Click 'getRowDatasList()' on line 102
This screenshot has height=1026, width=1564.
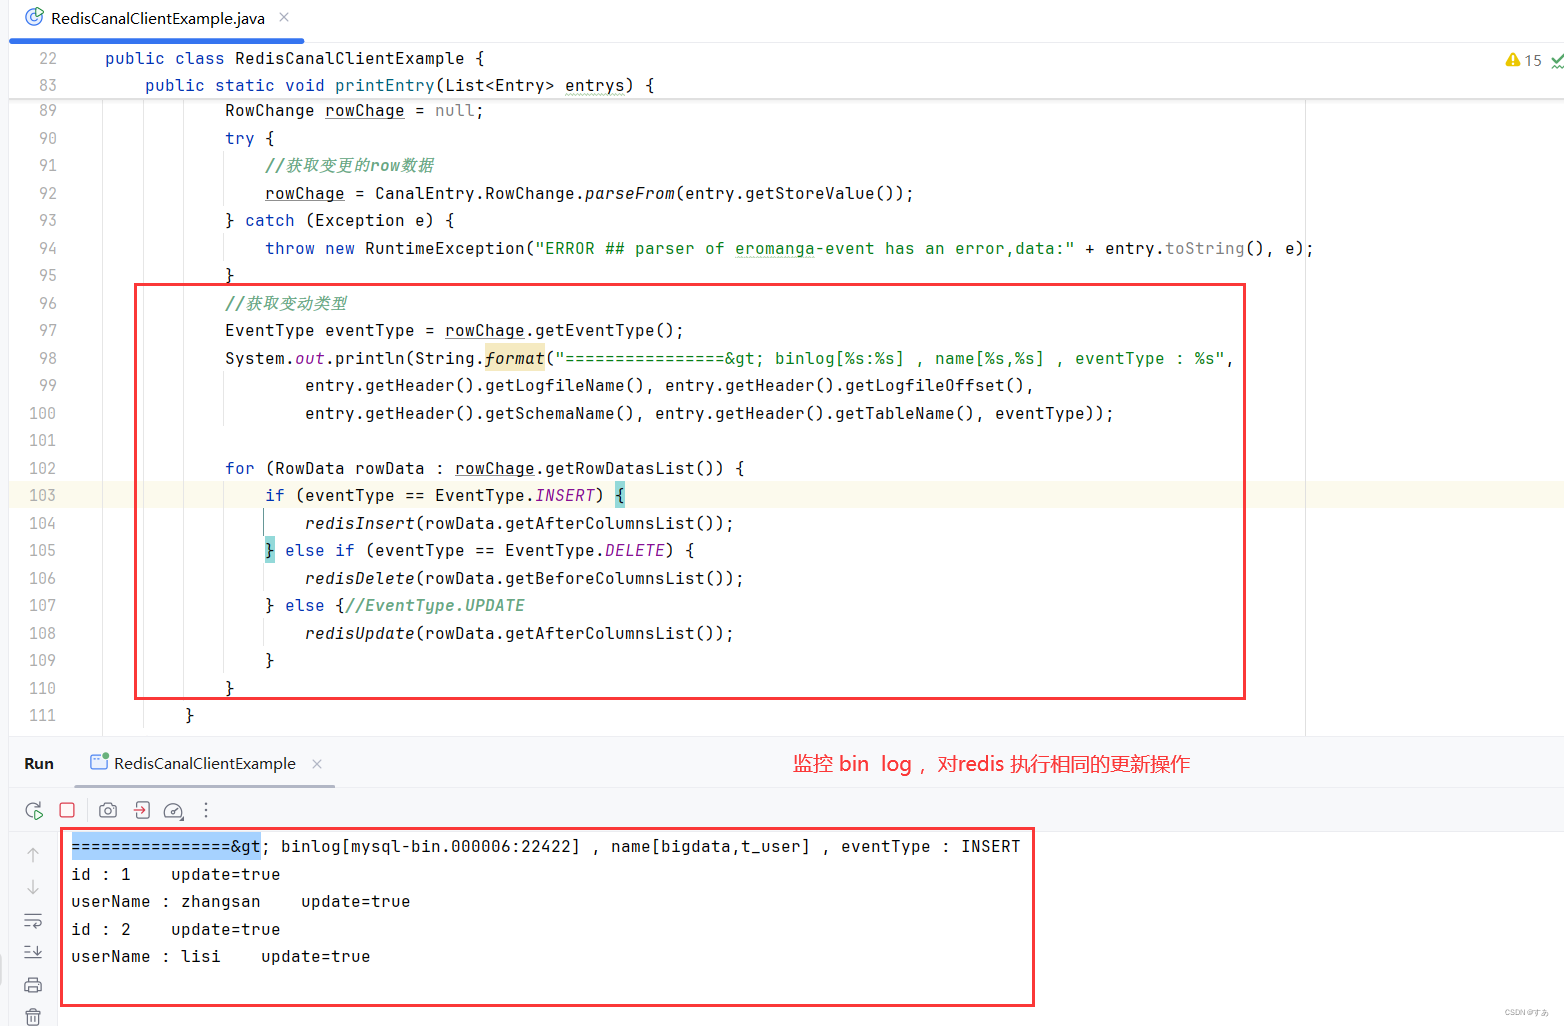(634, 468)
